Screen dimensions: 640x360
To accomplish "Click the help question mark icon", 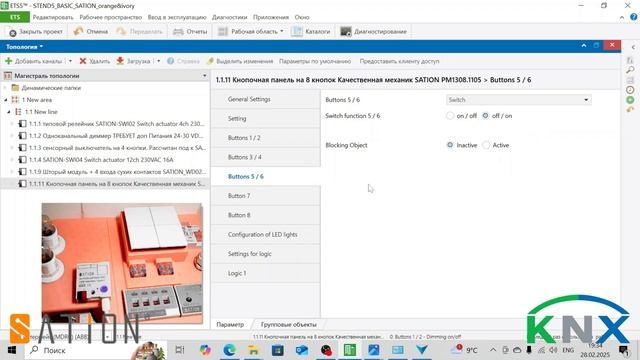I will click(633, 17).
